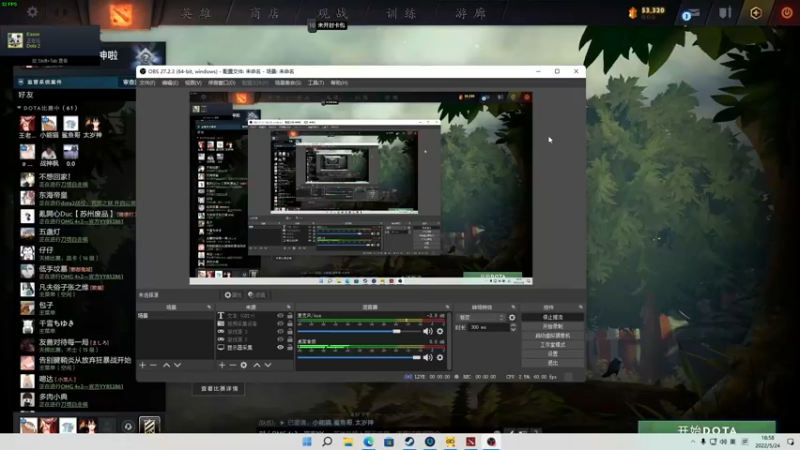800x450 pixels.
Task: Click Windows Start button
Action: (307, 442)
